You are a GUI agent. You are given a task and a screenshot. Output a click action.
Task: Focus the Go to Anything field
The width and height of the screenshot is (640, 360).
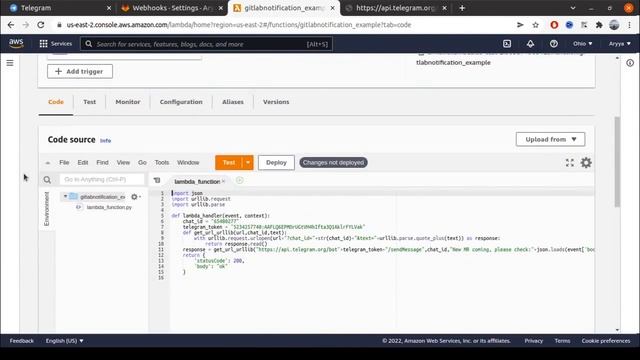(102, 180)
